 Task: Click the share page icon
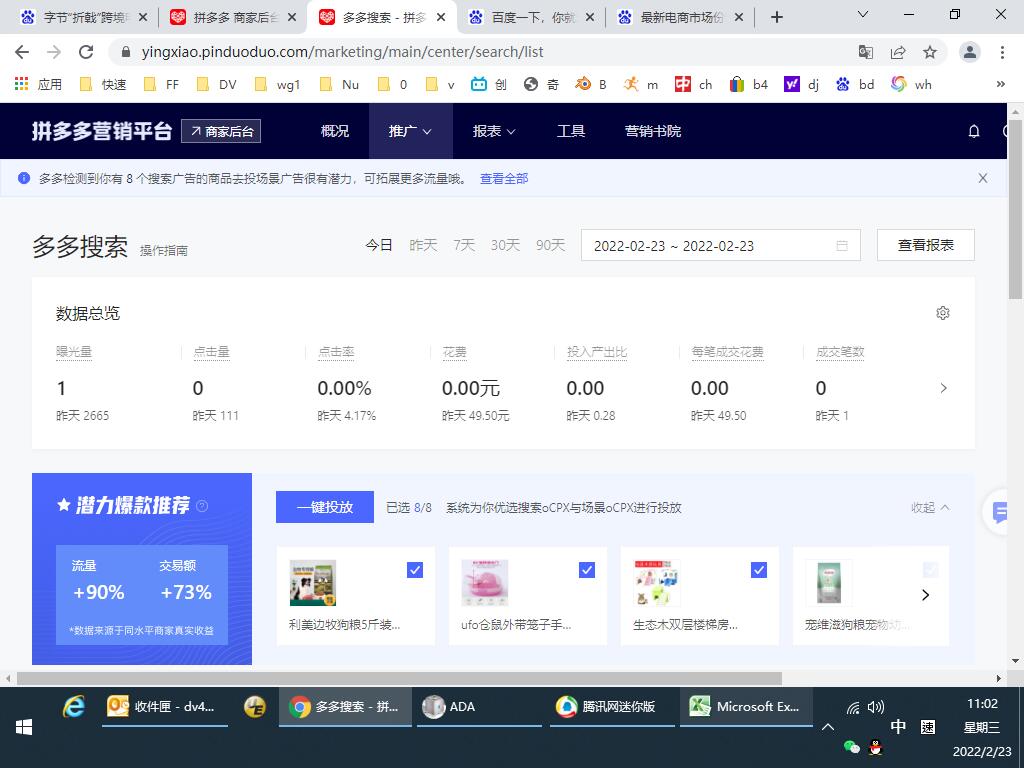coord(898,52)
